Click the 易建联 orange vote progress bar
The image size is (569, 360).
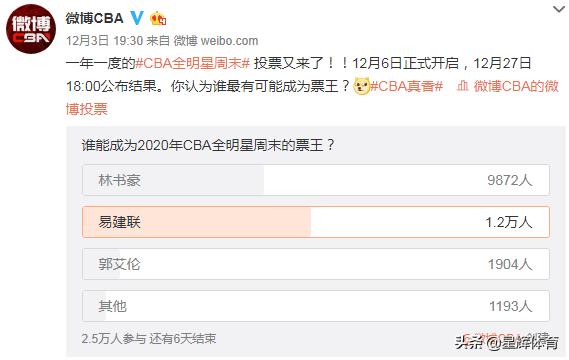tap(196, 222)
